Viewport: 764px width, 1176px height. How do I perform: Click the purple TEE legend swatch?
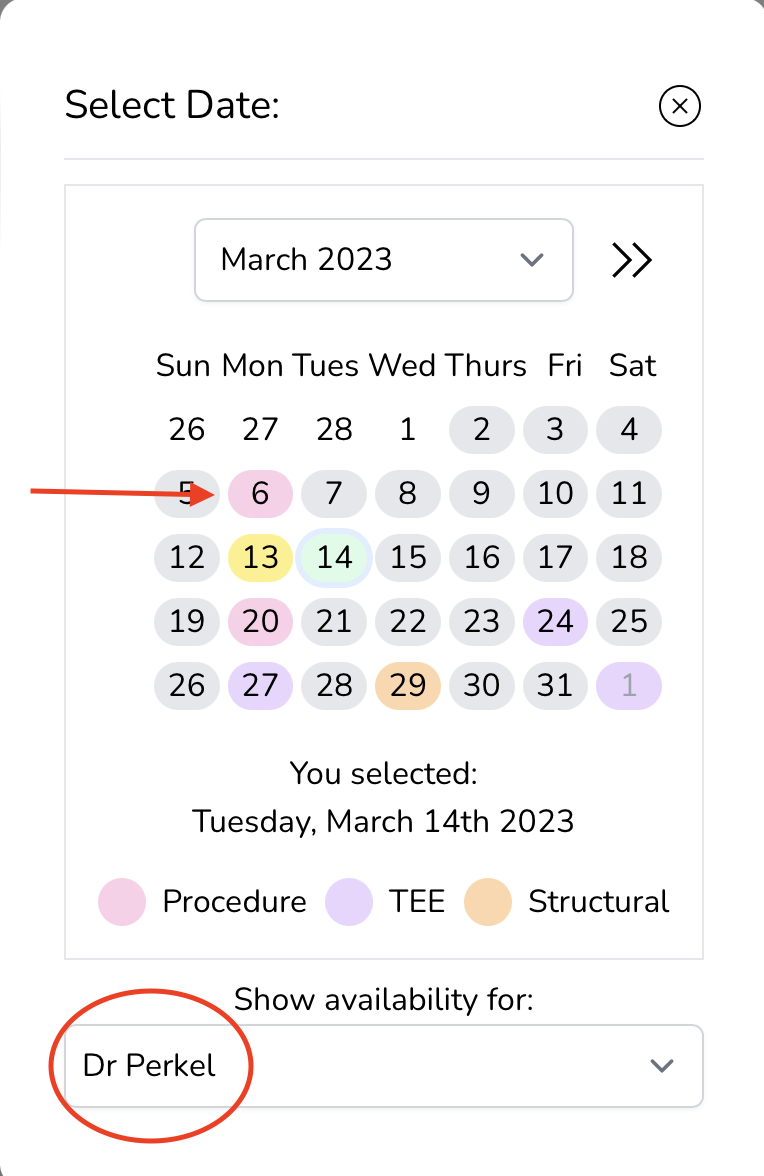pyautogui.click(x=348, y=901)
